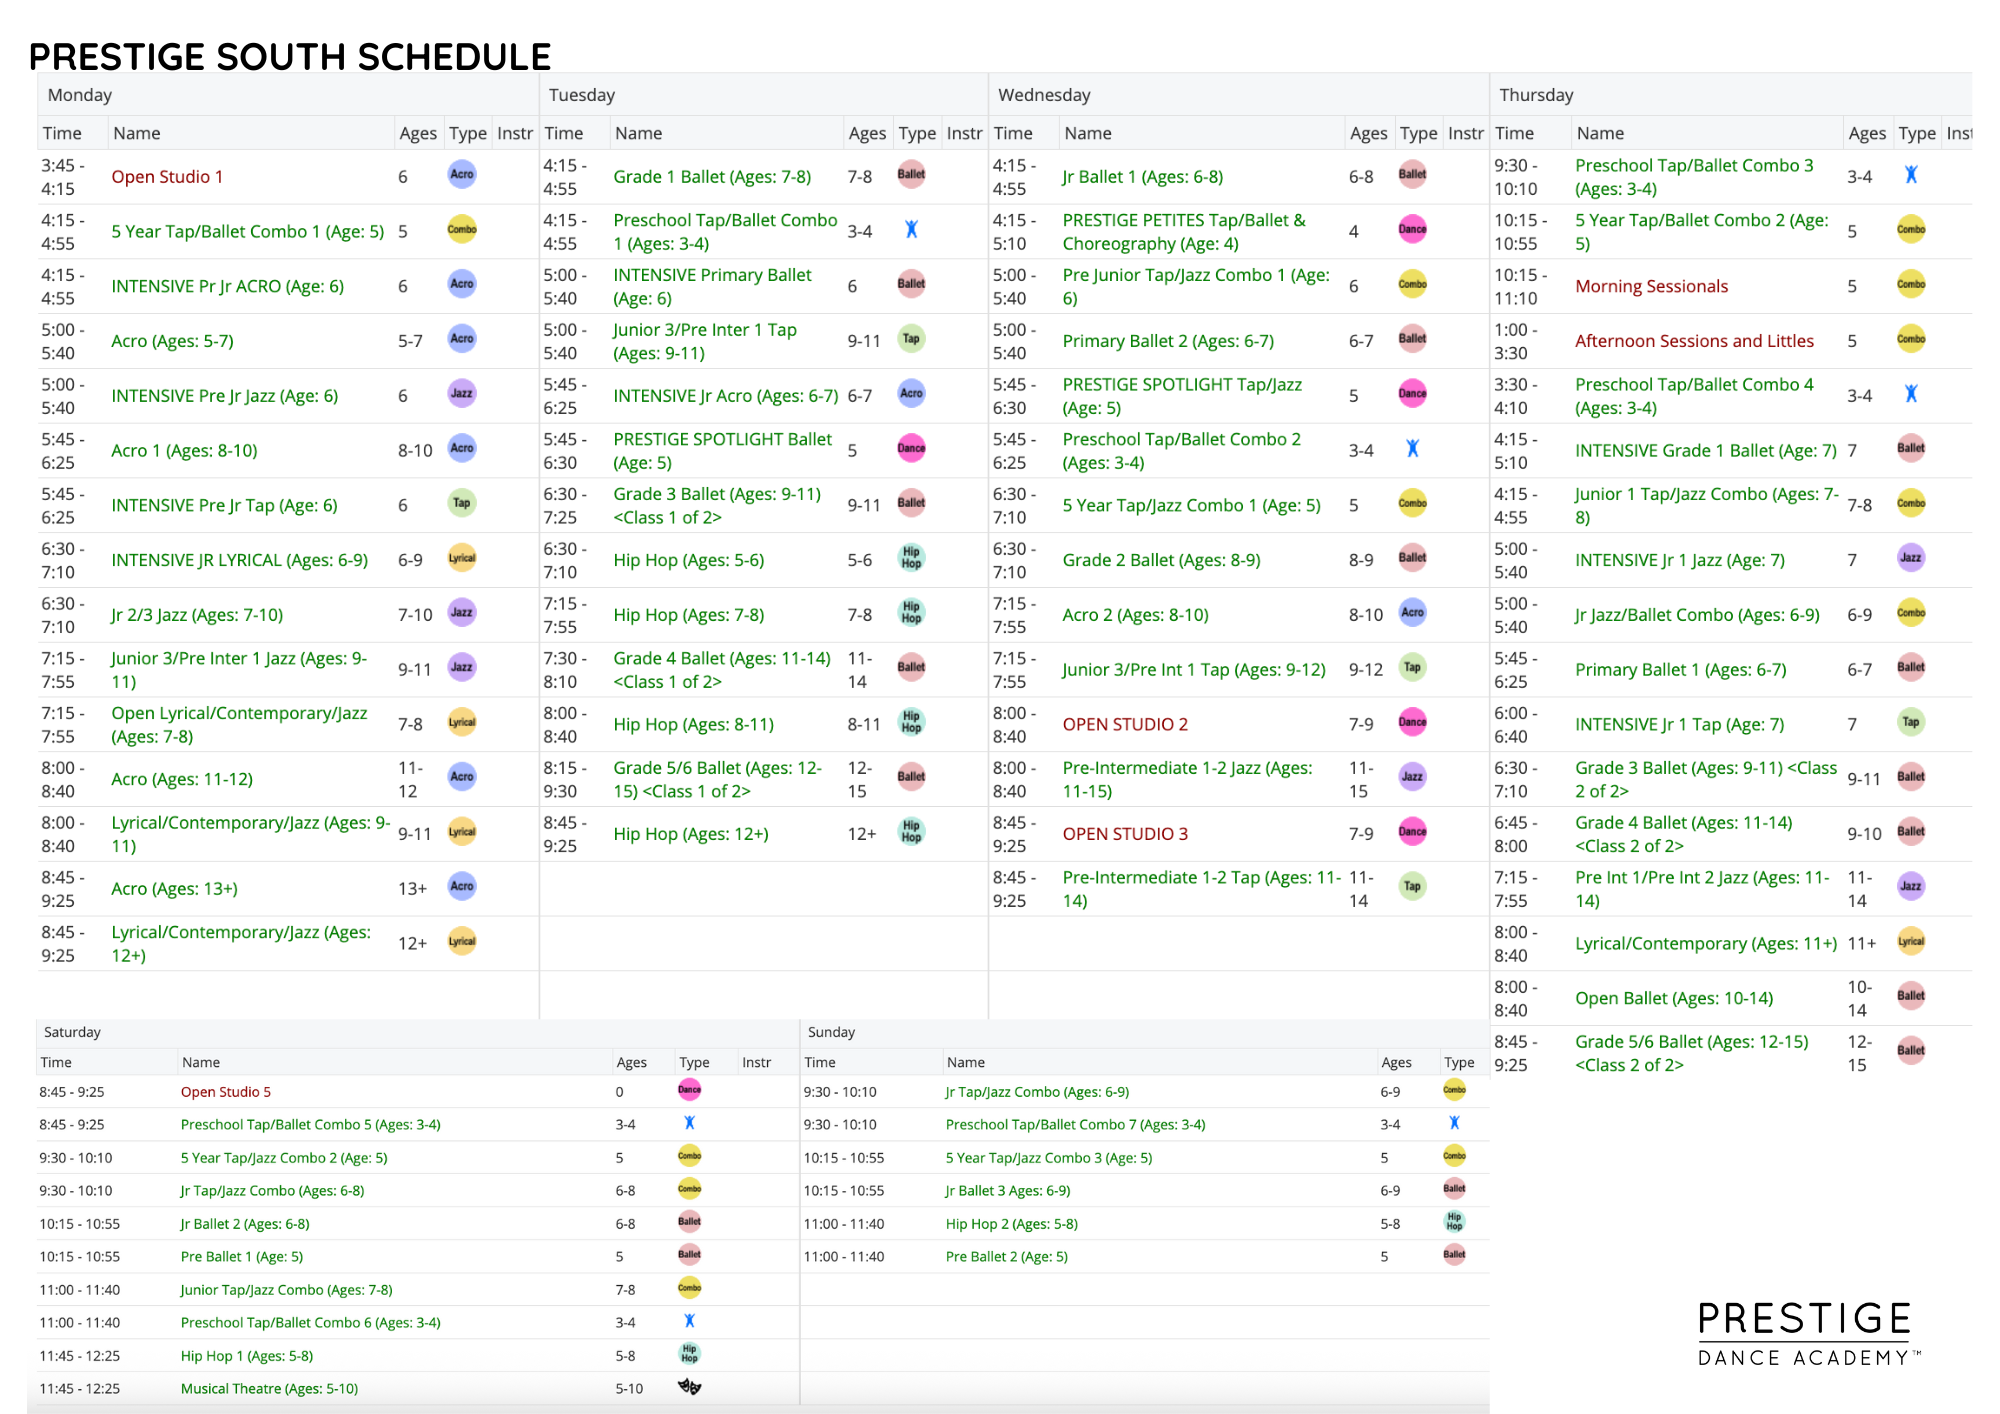Open Jr Jazz/Ballet Combo (Ages: 6-9) link
The height and width of the screenshot is (1414, 2000).
click(1697, 615)
